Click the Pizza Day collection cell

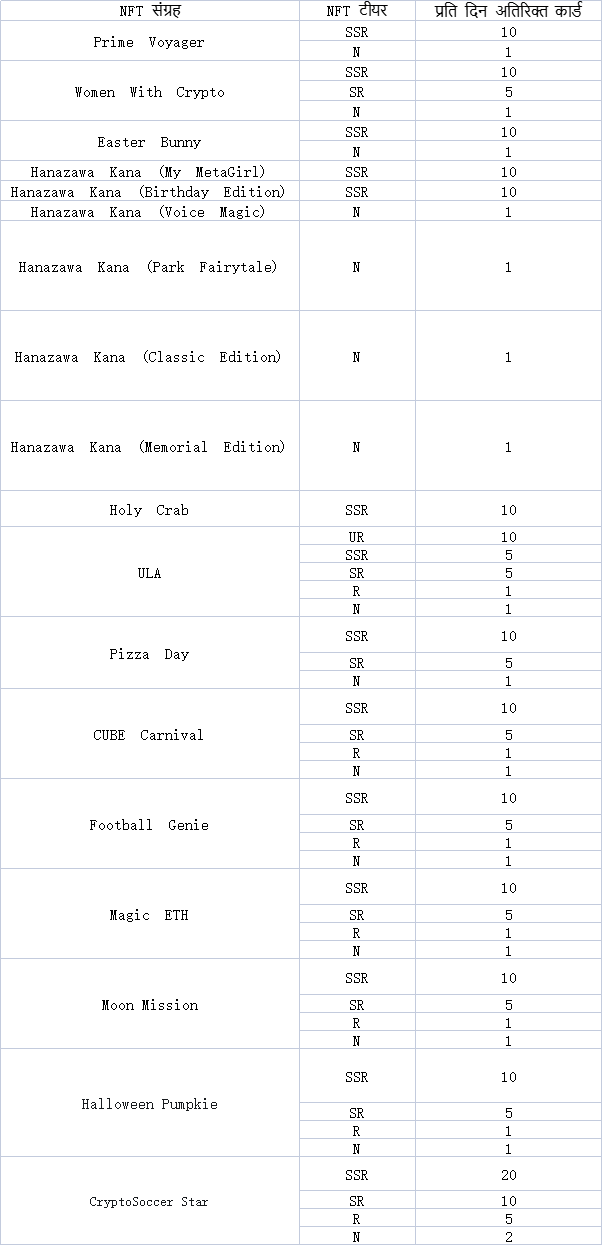point(149,654)
